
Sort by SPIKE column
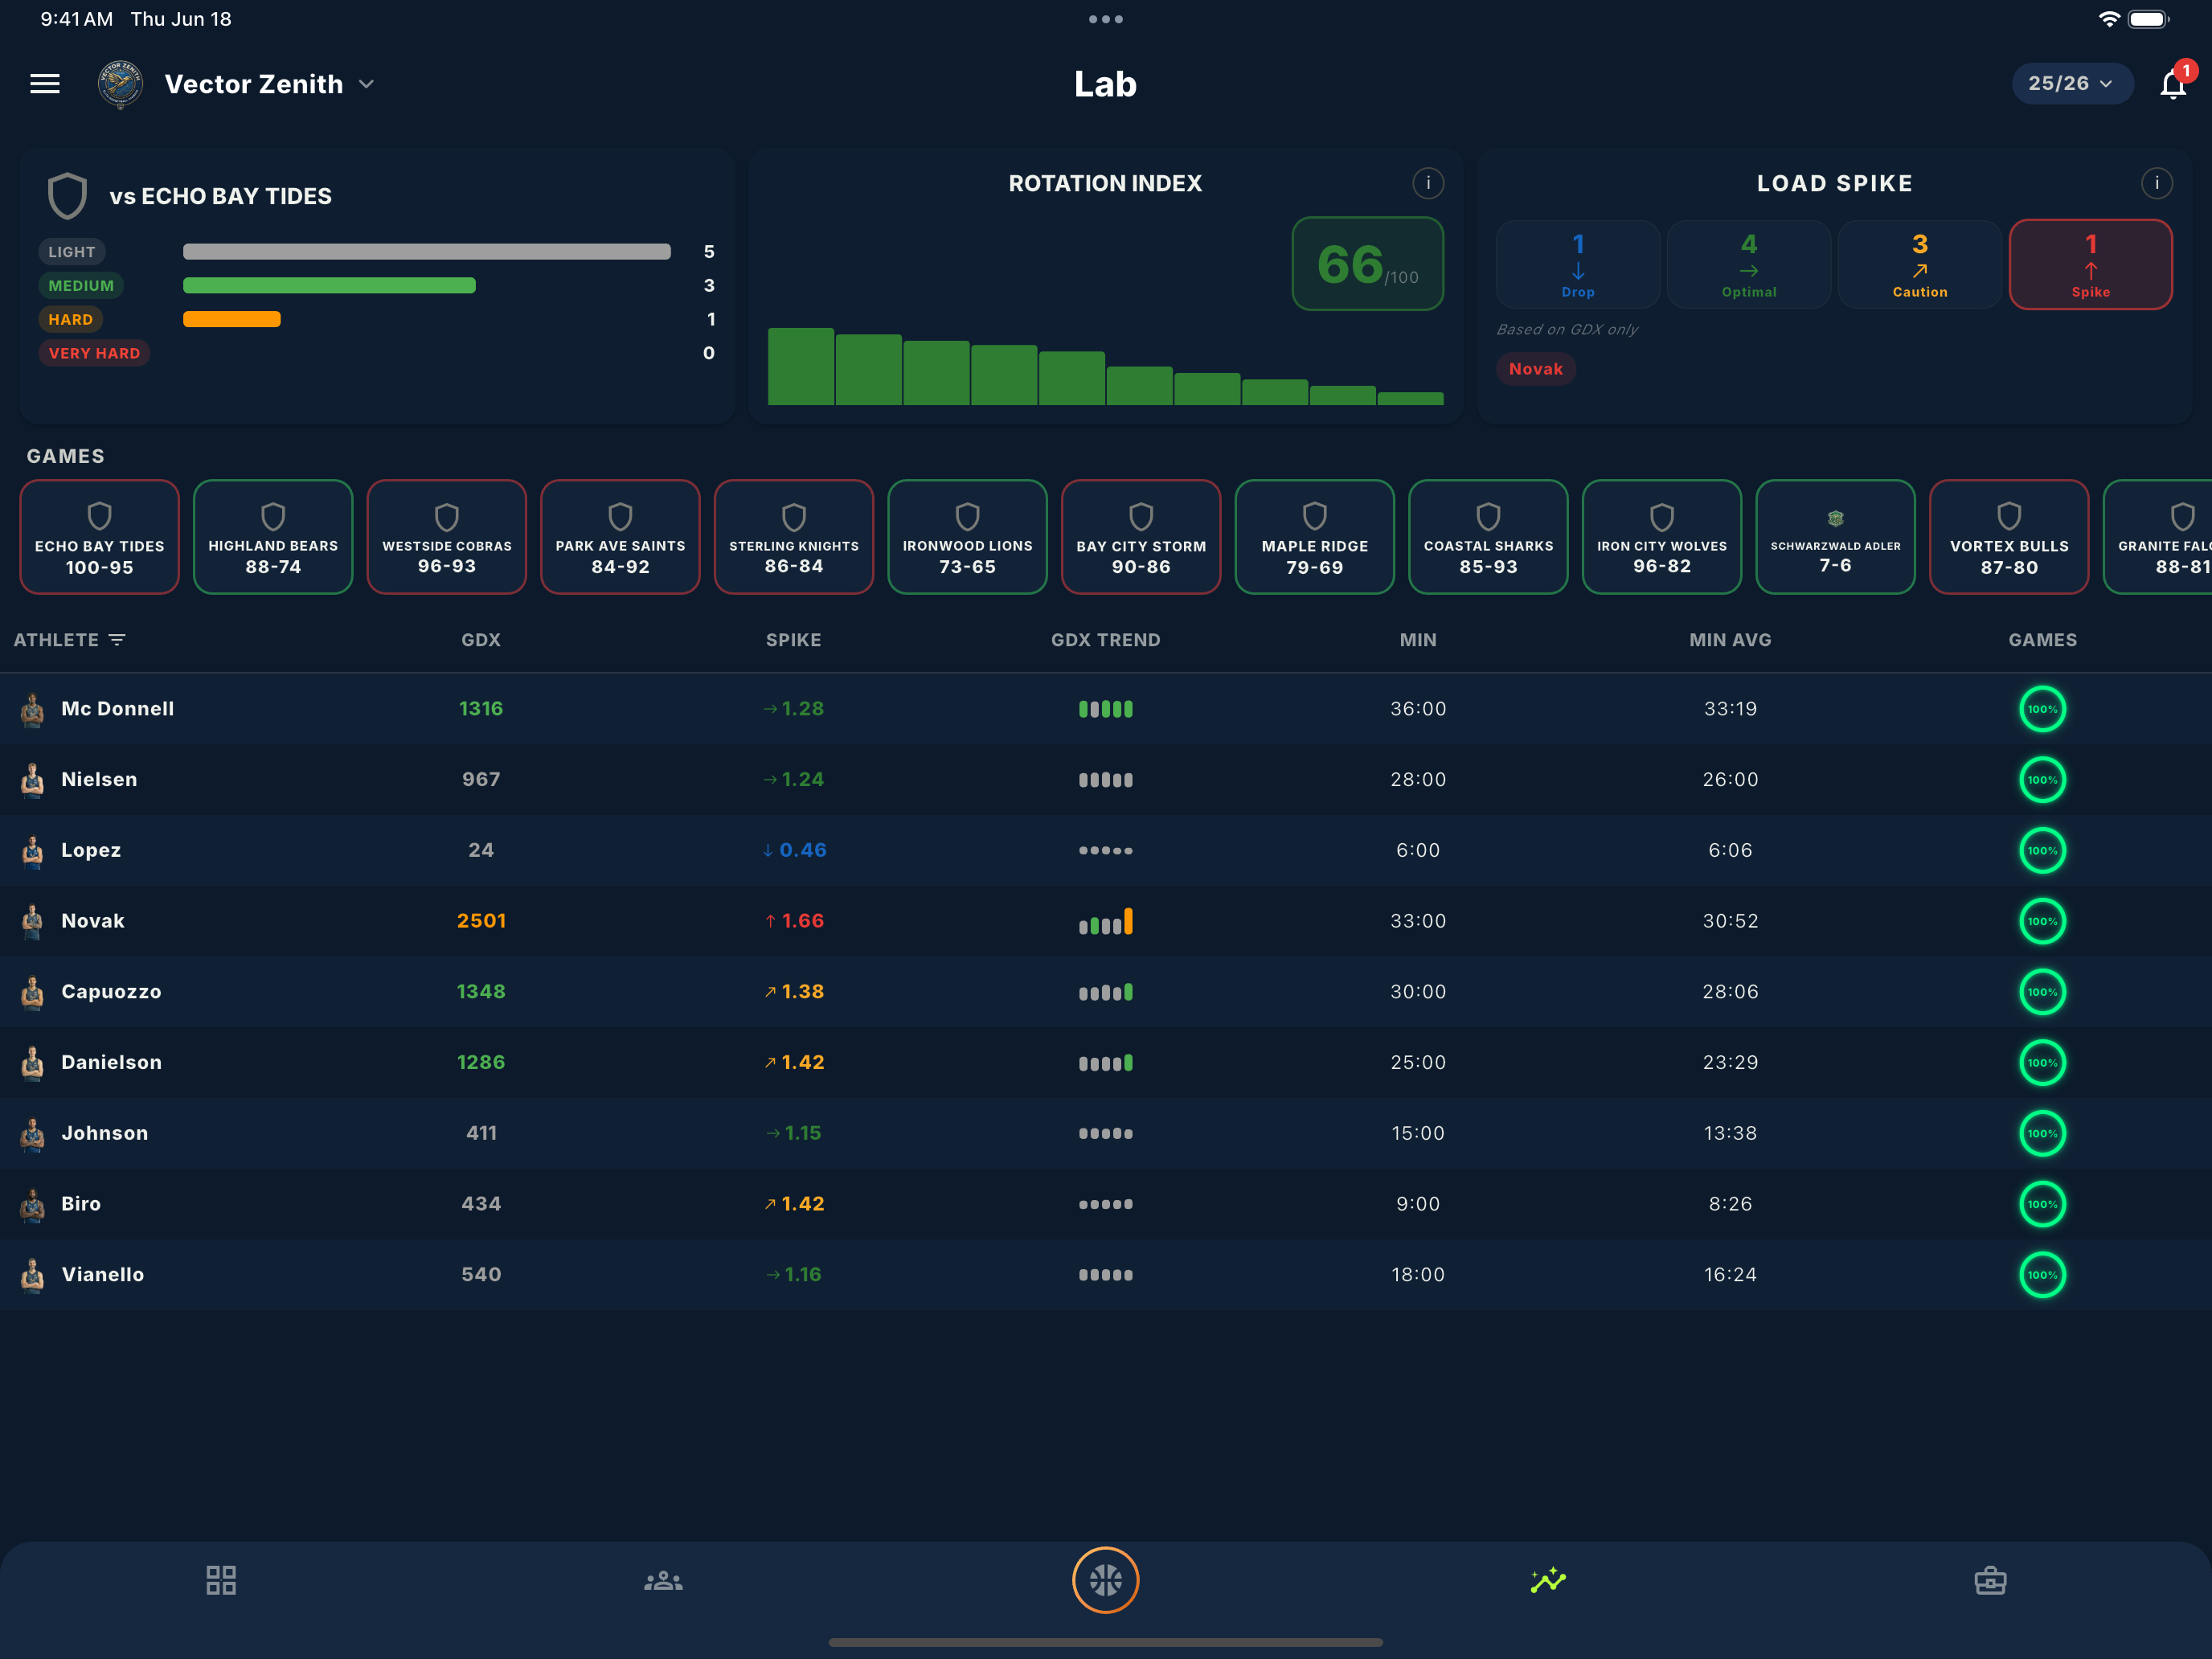[x=794, y=640]
